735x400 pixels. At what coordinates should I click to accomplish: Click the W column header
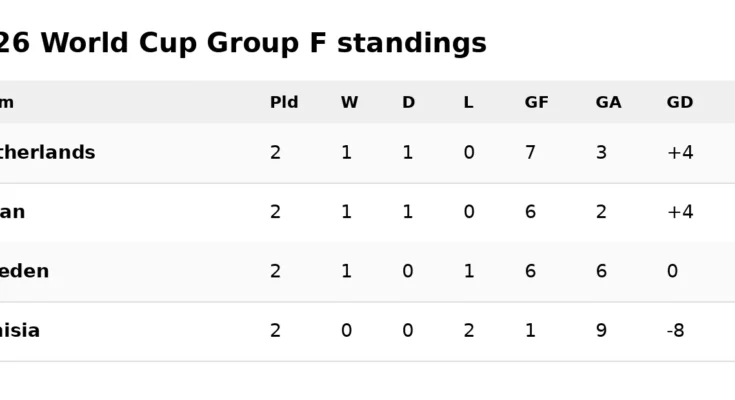click(x=349, y=102)
